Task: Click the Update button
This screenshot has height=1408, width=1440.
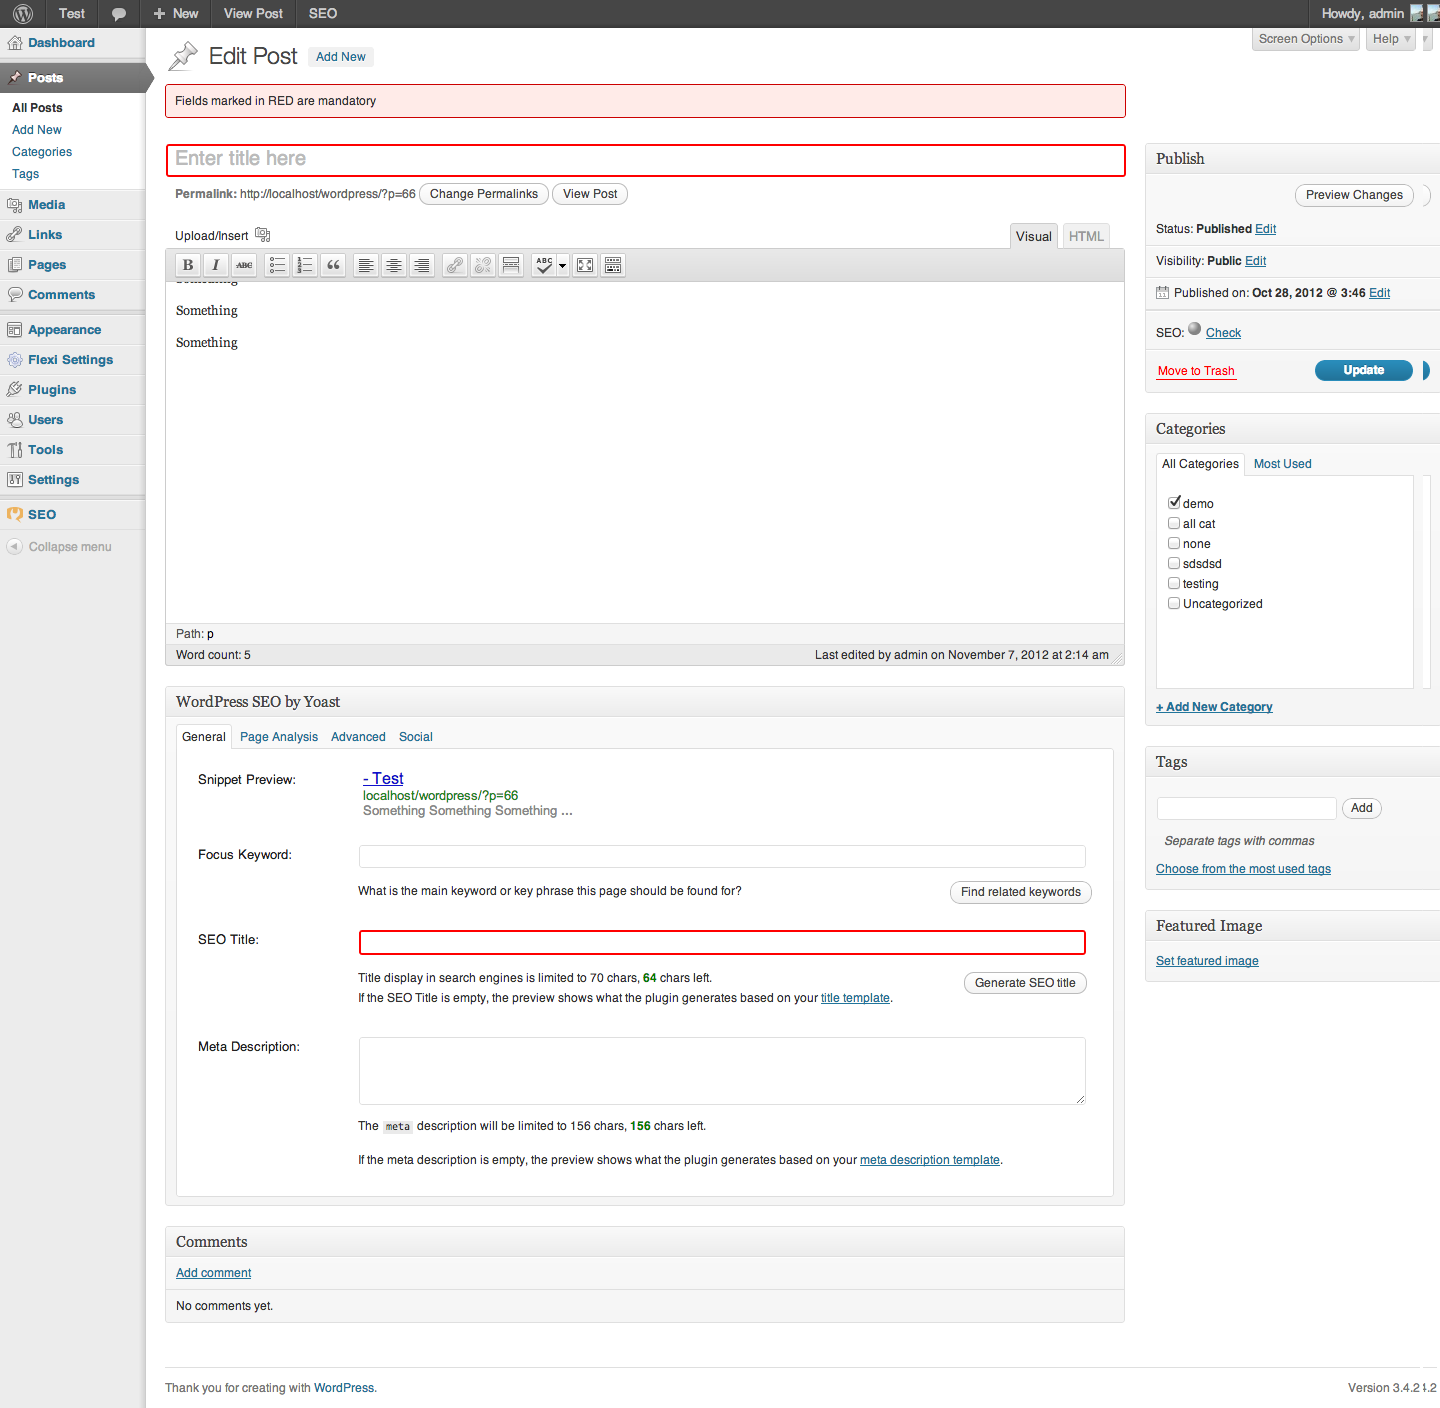Action: 1364,370
